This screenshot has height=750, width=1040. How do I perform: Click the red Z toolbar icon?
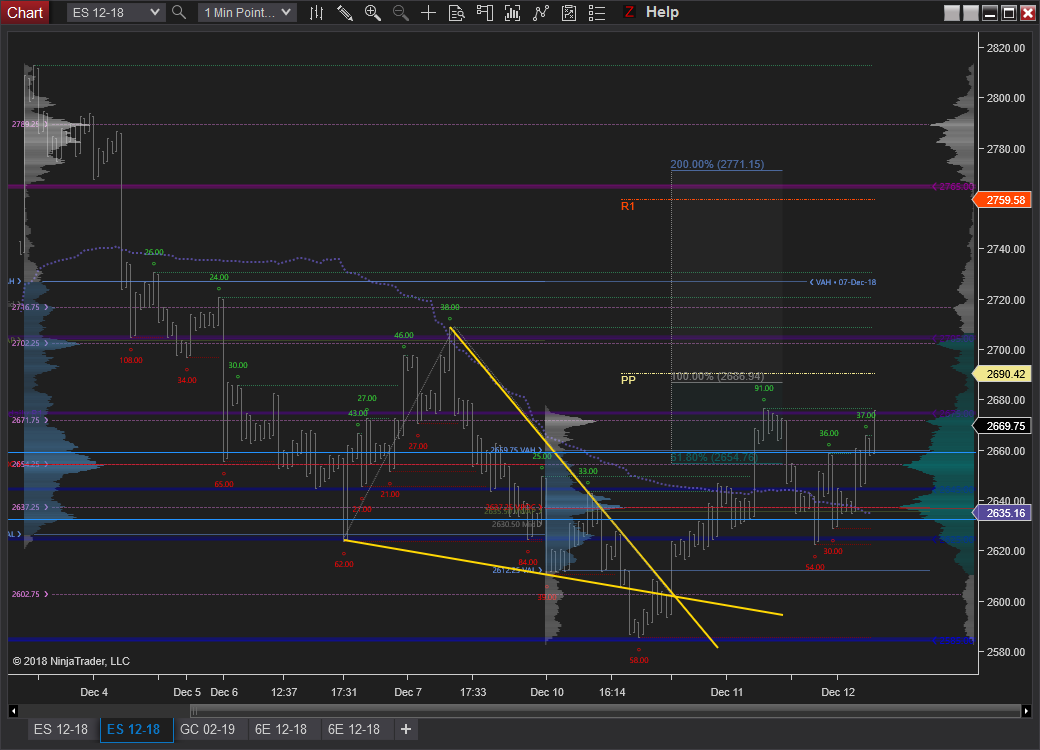(x=629, y=12)
